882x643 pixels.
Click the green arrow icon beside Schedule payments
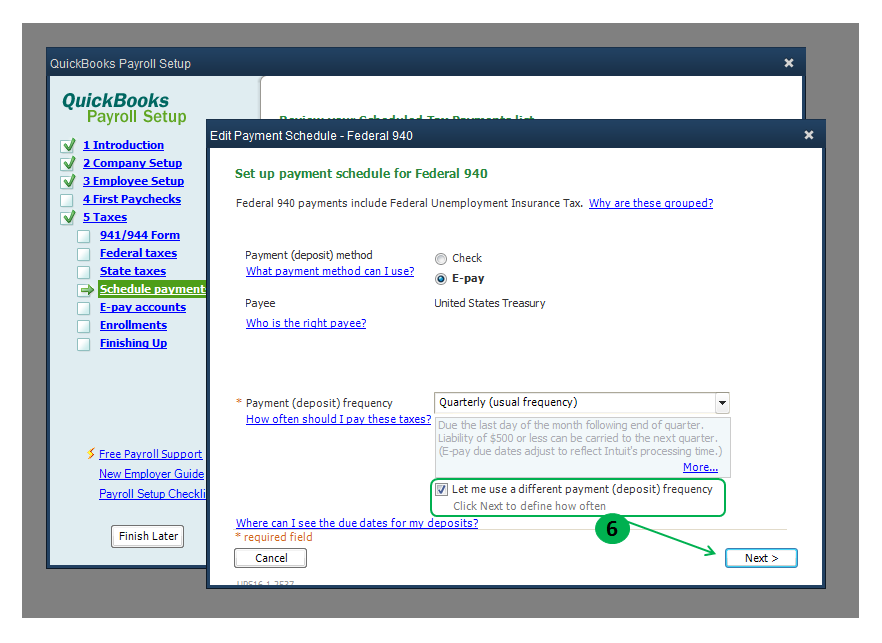pyautogui.click(x=86, y=290)
